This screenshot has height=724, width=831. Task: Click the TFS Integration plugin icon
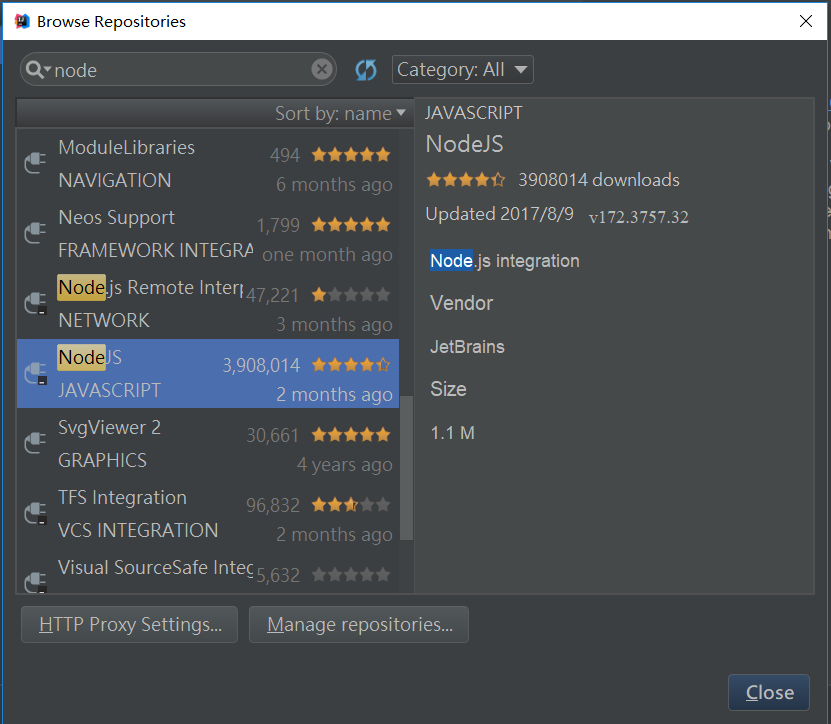36,514
